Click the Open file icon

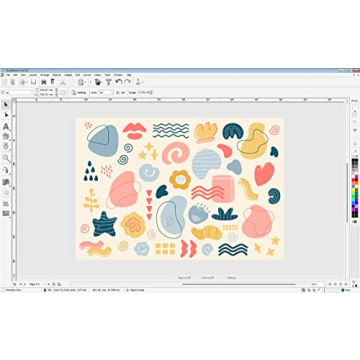(13, 82)
